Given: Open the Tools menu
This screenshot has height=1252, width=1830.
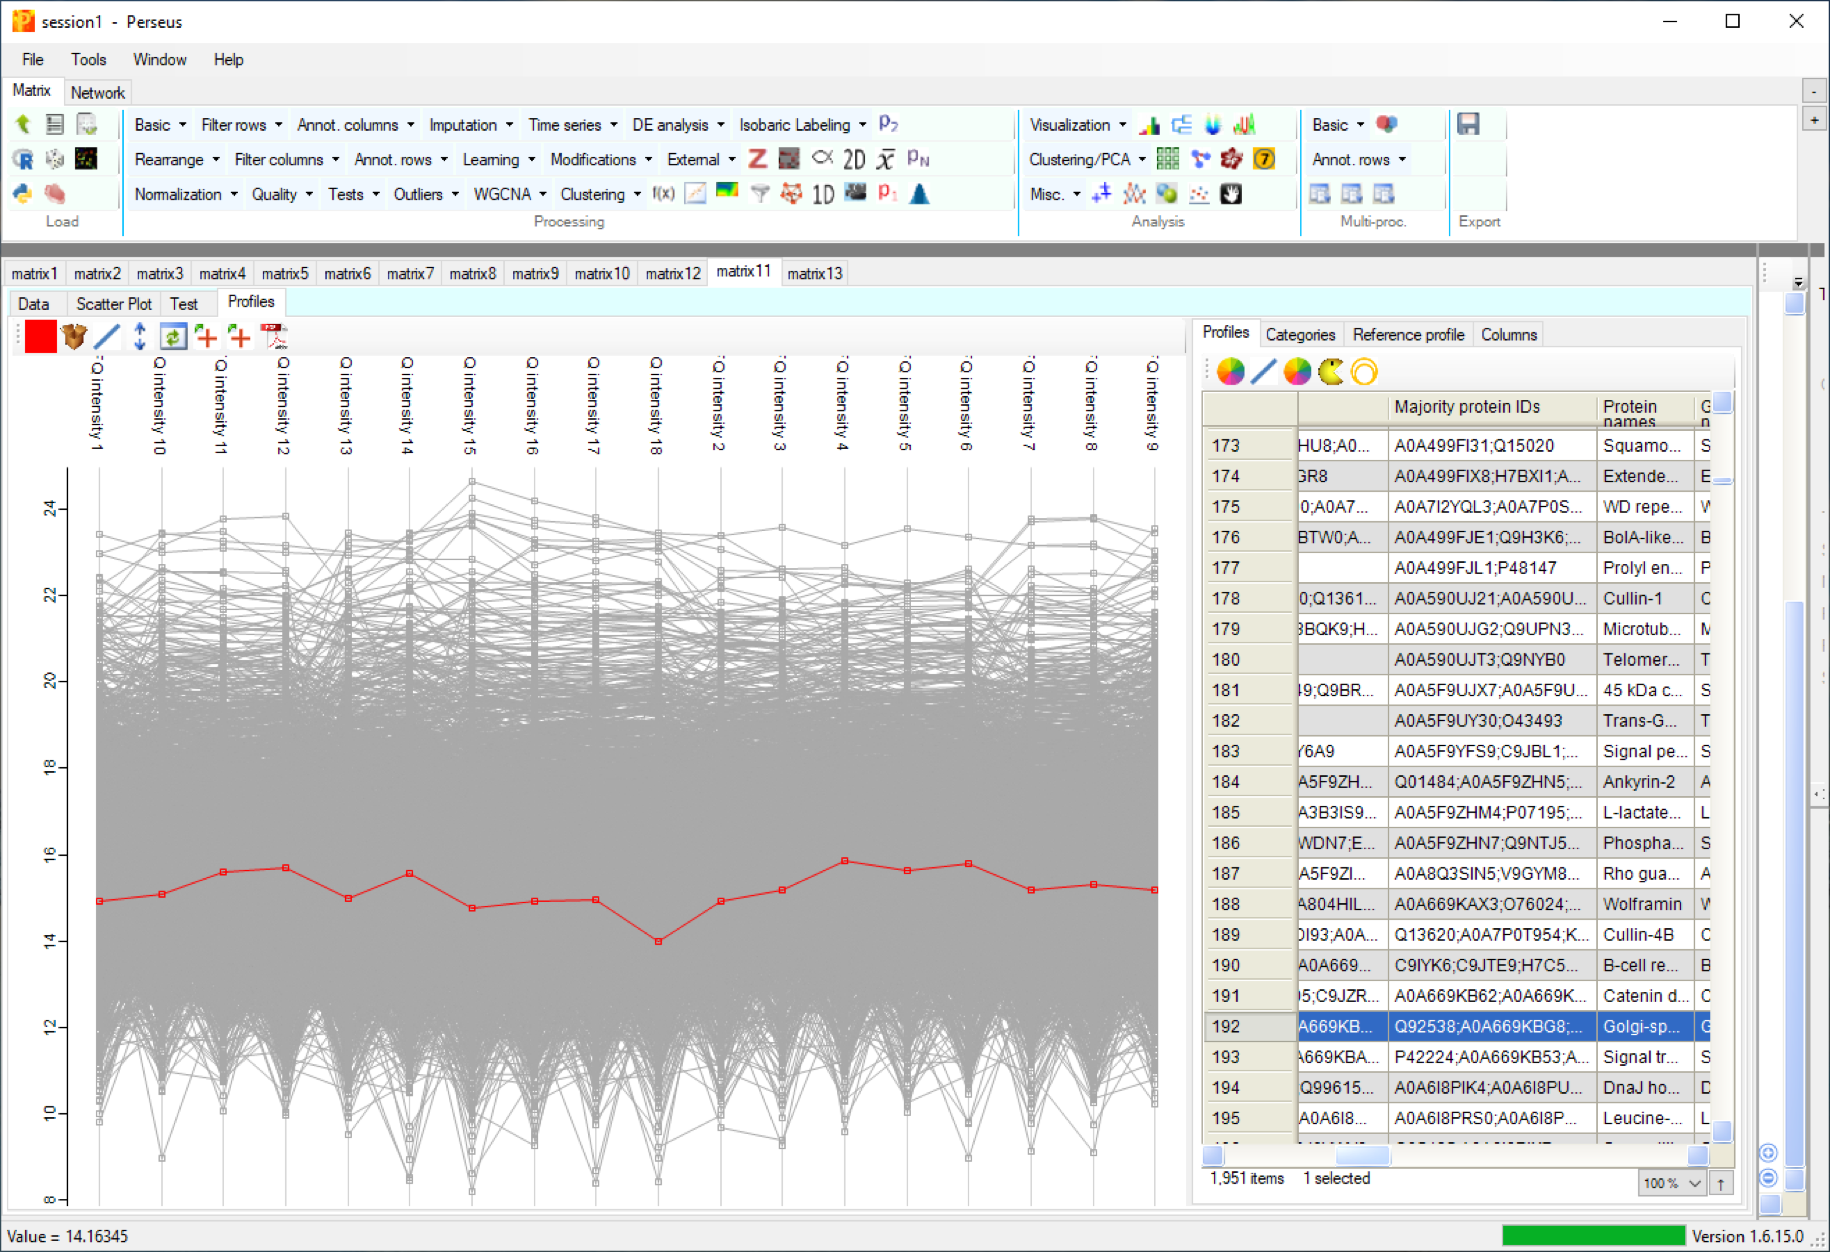Looking at the screenshot, I should click(88, 60).
